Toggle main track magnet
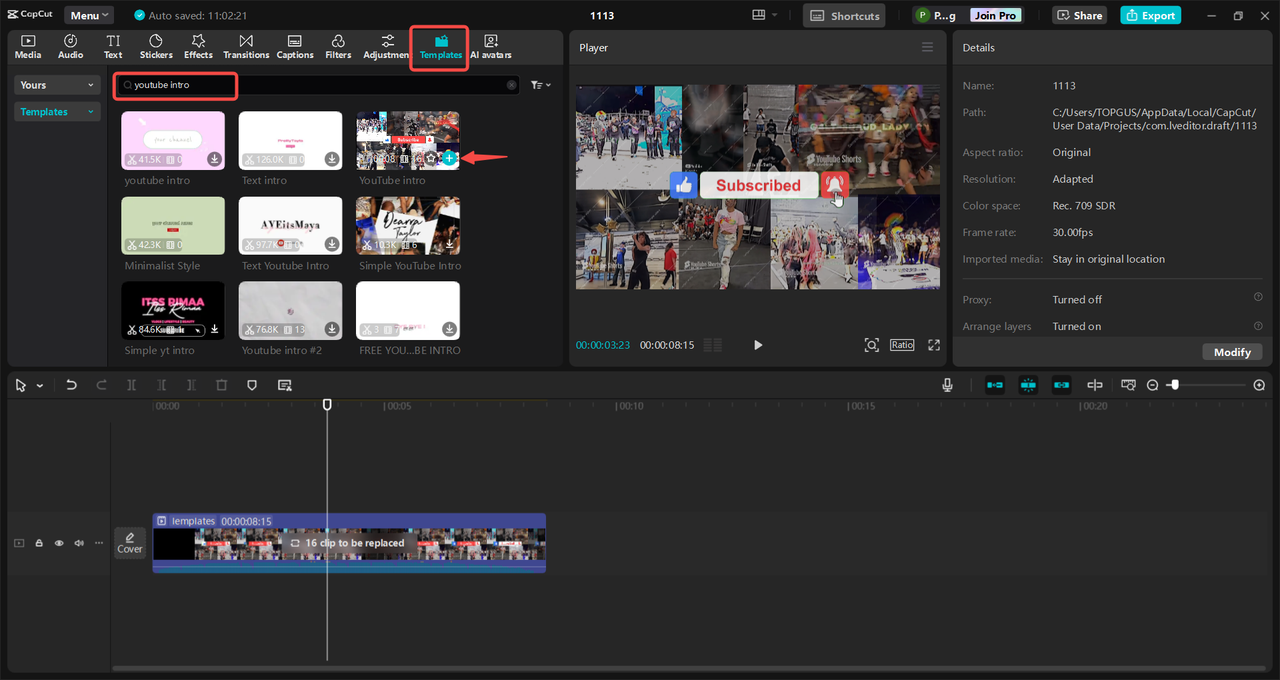 [995, 385]
